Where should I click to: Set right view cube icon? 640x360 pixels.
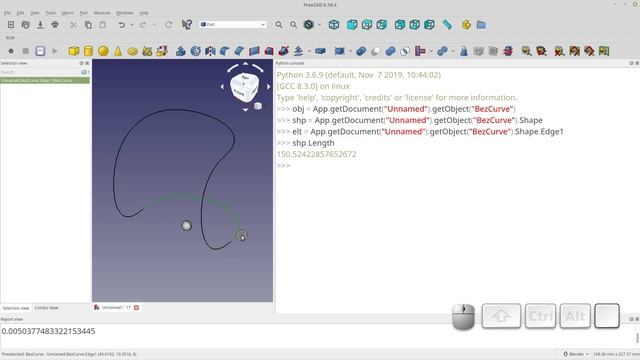click(382, 25)
